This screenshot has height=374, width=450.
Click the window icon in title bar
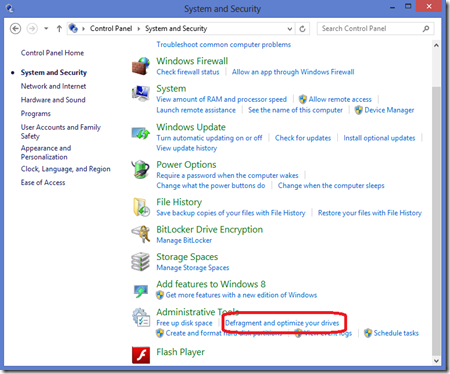10,8
